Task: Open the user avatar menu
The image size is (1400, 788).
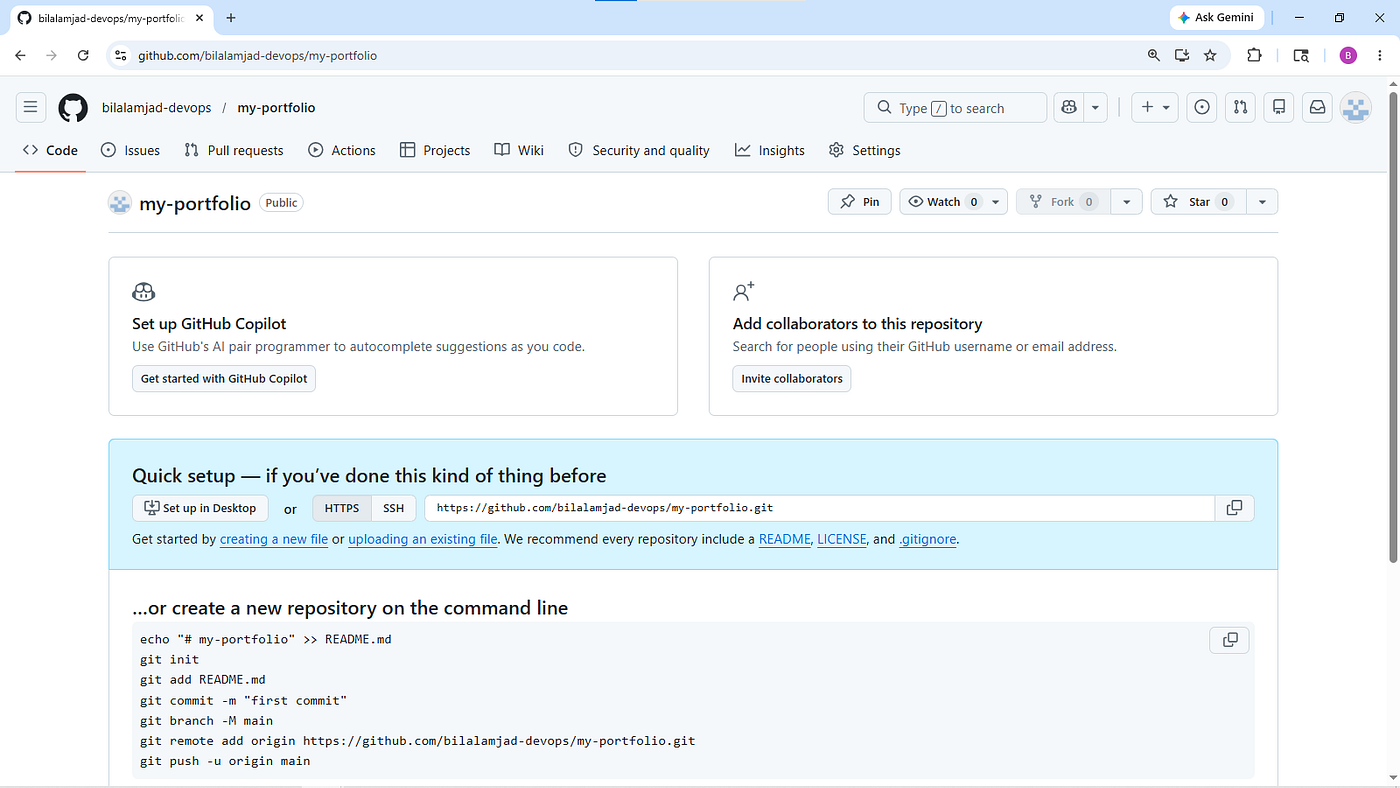Action: 1356,108
